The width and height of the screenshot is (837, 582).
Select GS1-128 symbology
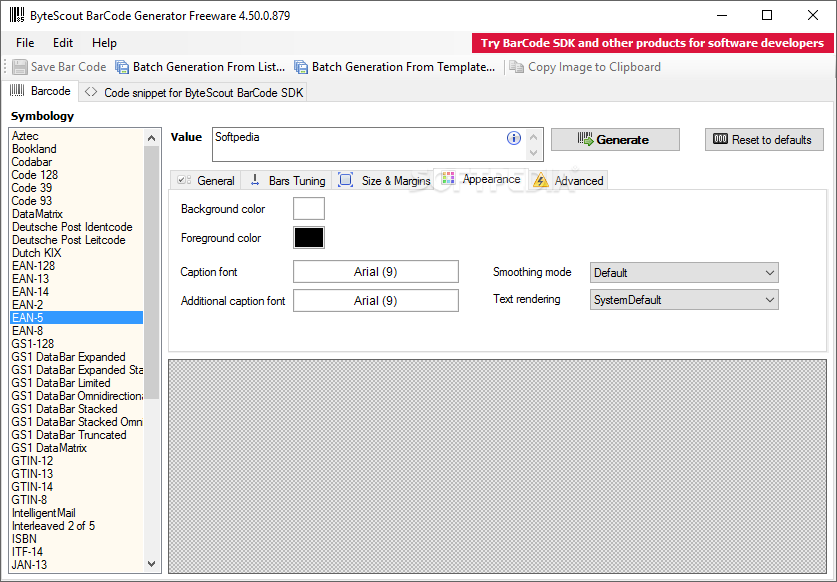pos(76,344)
